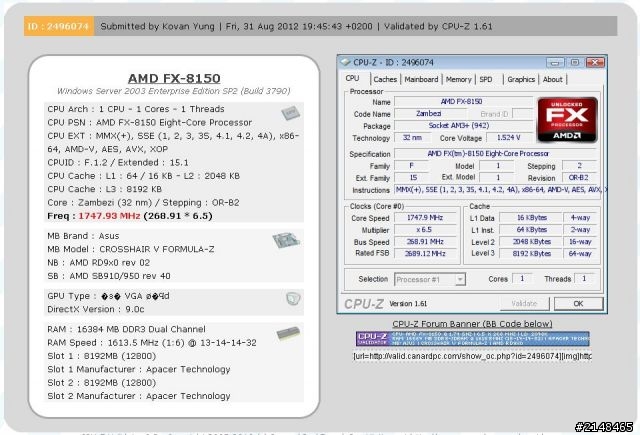
Task: Minimize the CPU-Z window
Action: tap(555, 62)
